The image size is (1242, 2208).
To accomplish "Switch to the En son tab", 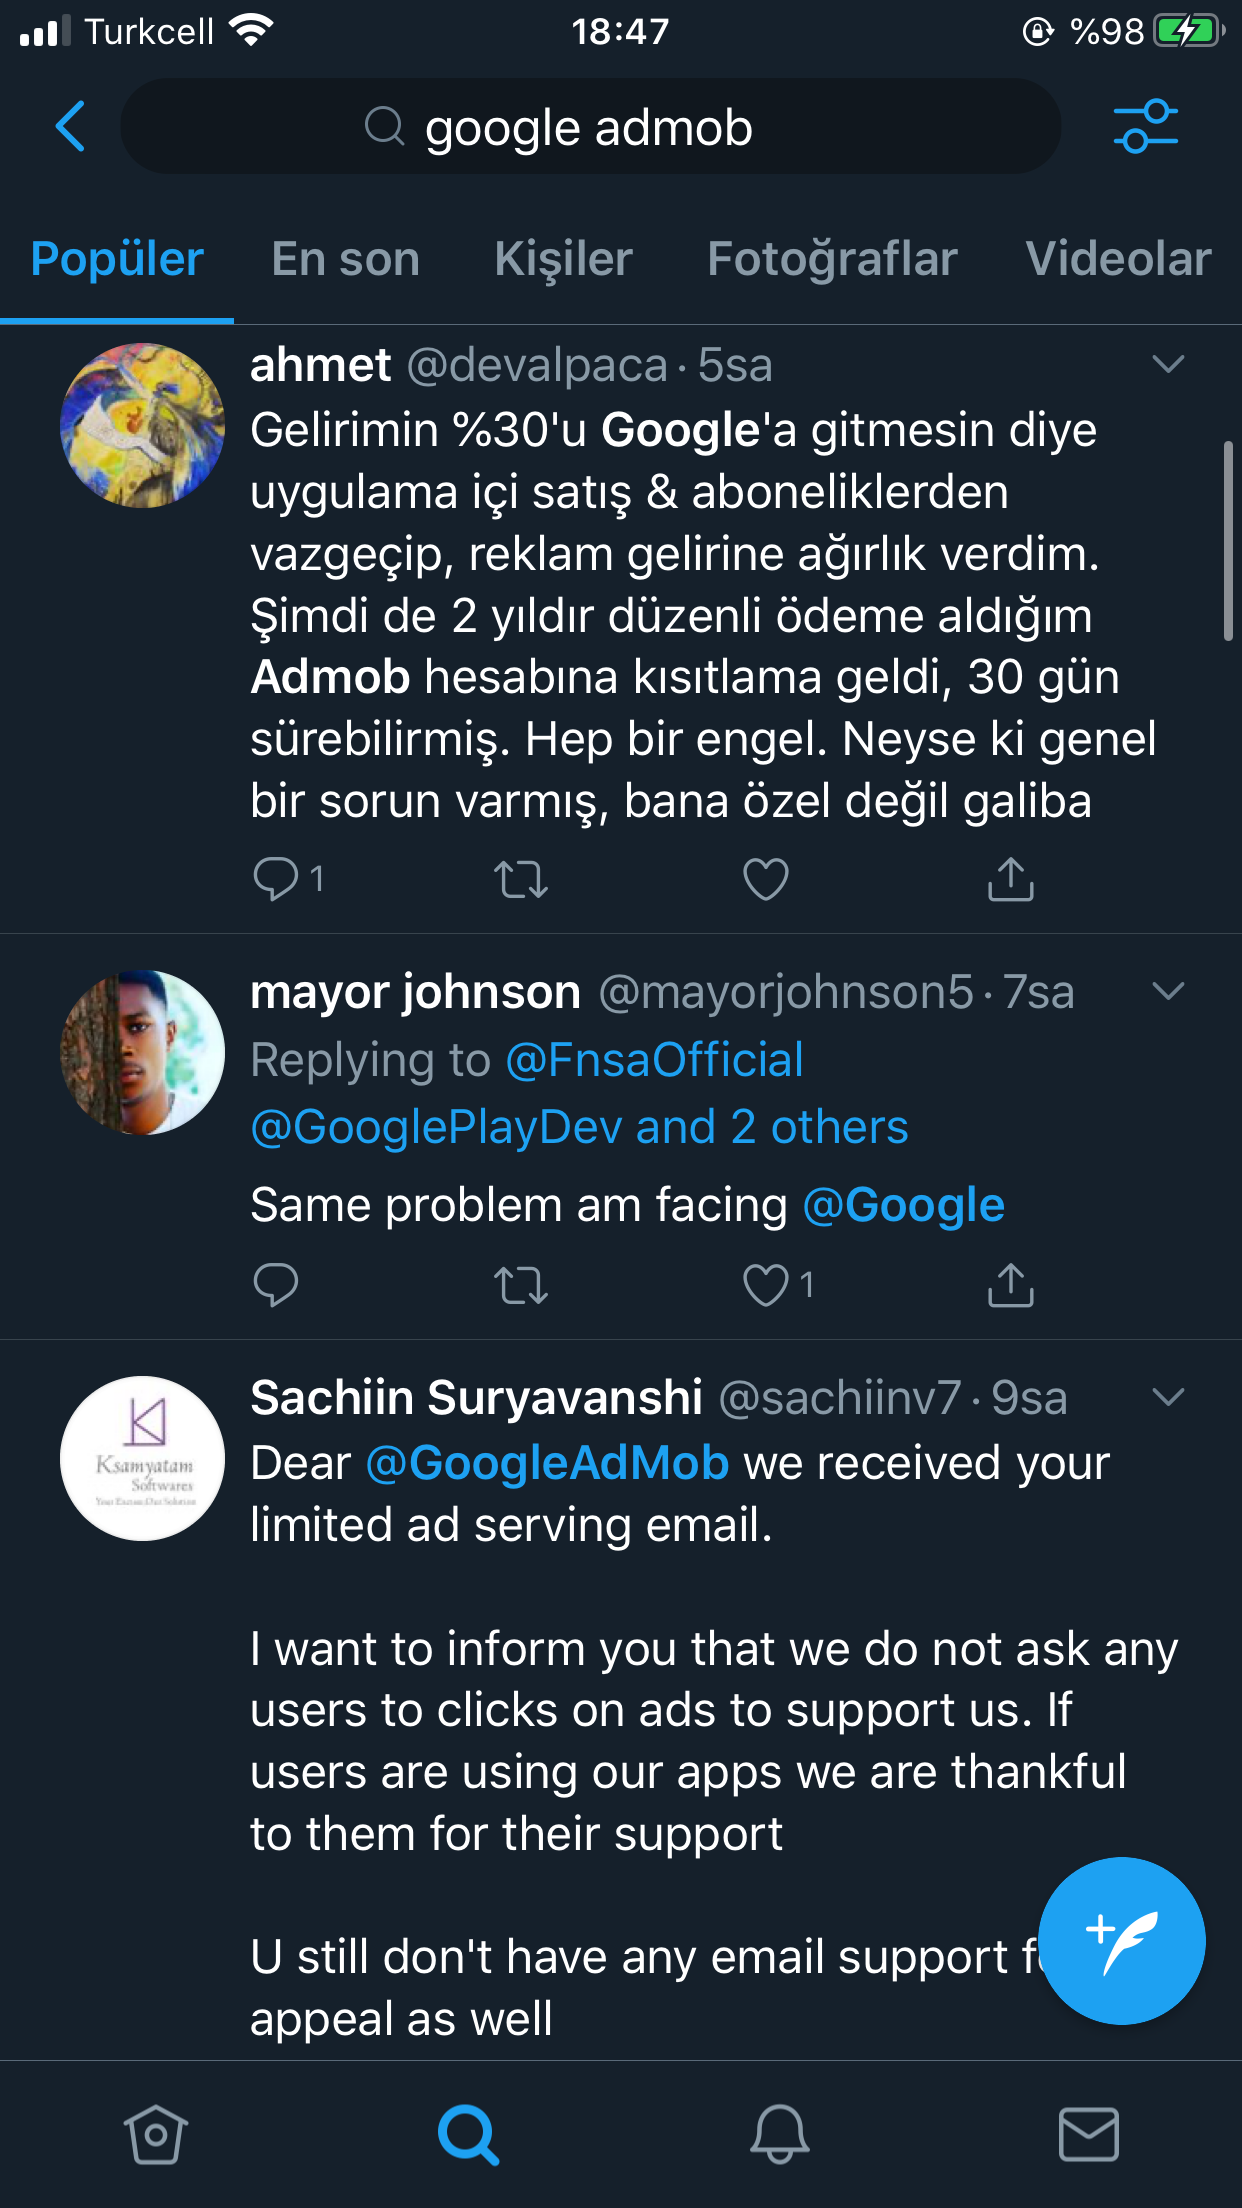I will [x=345, y=259].
